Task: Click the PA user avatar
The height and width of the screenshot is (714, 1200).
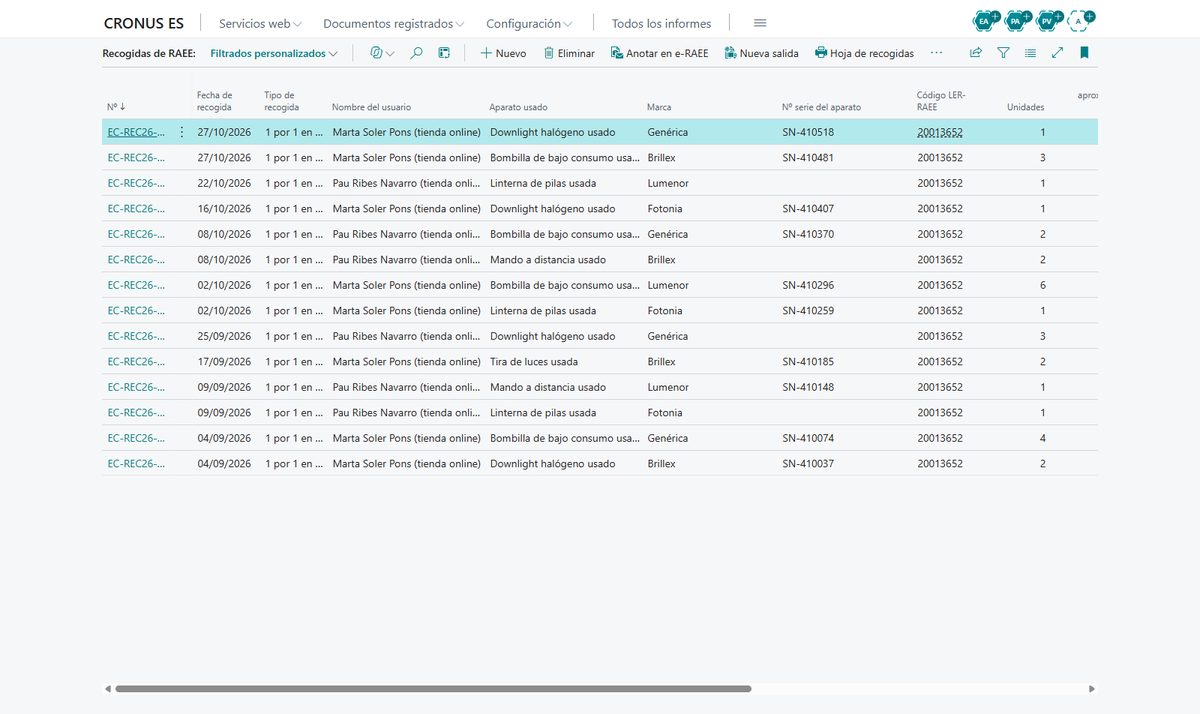Action: pos(1016,20)
